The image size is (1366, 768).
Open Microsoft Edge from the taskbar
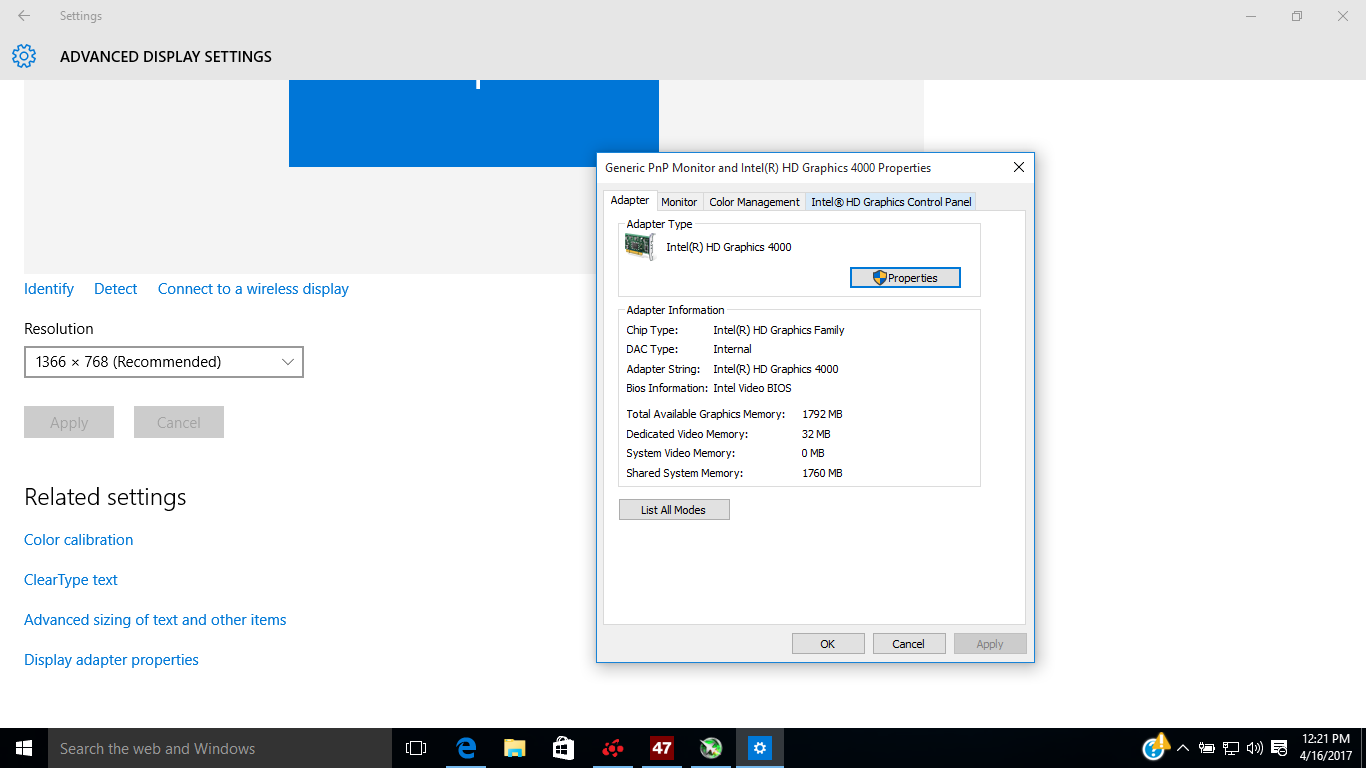[x=465, y=747]
